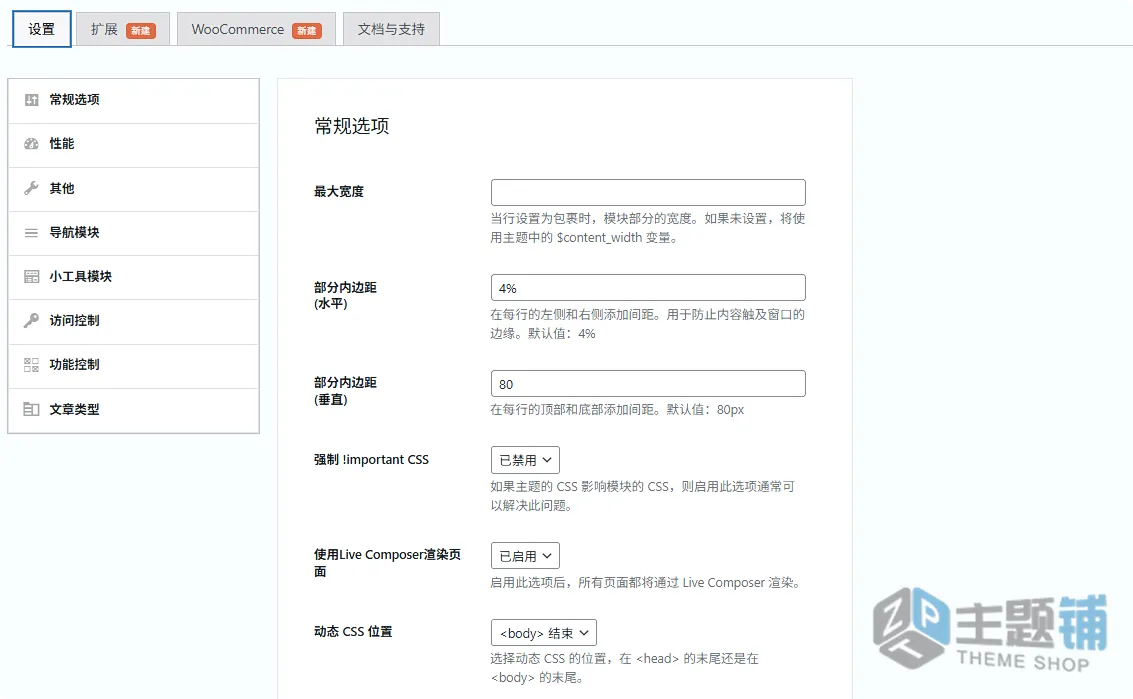Click the 常规选项 page heading
The width and height of the screenshot is (1133, 699).
click(352, 126)
